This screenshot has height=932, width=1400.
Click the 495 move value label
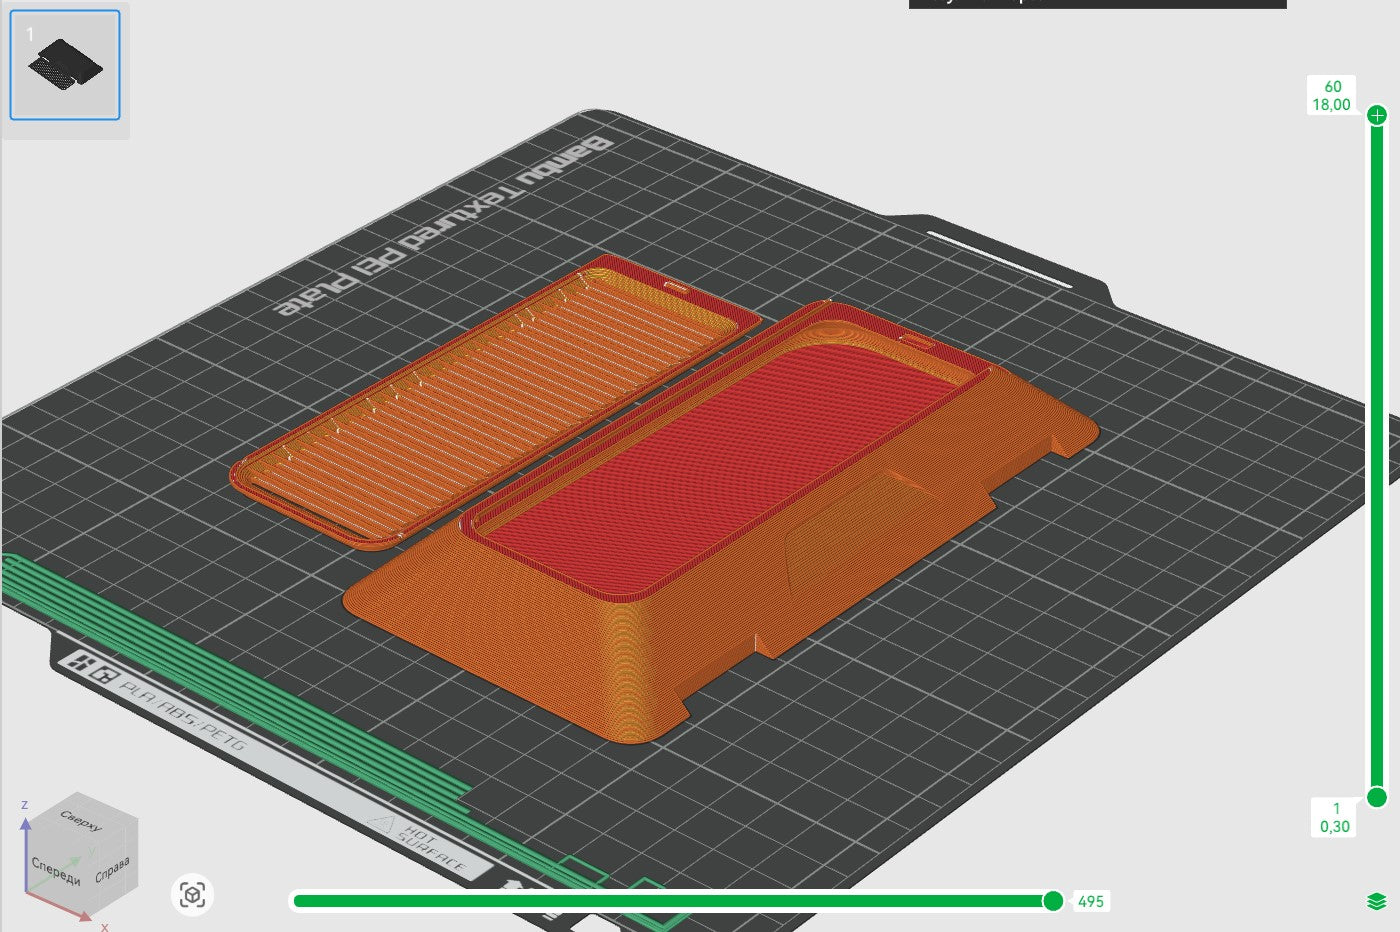1091,901
